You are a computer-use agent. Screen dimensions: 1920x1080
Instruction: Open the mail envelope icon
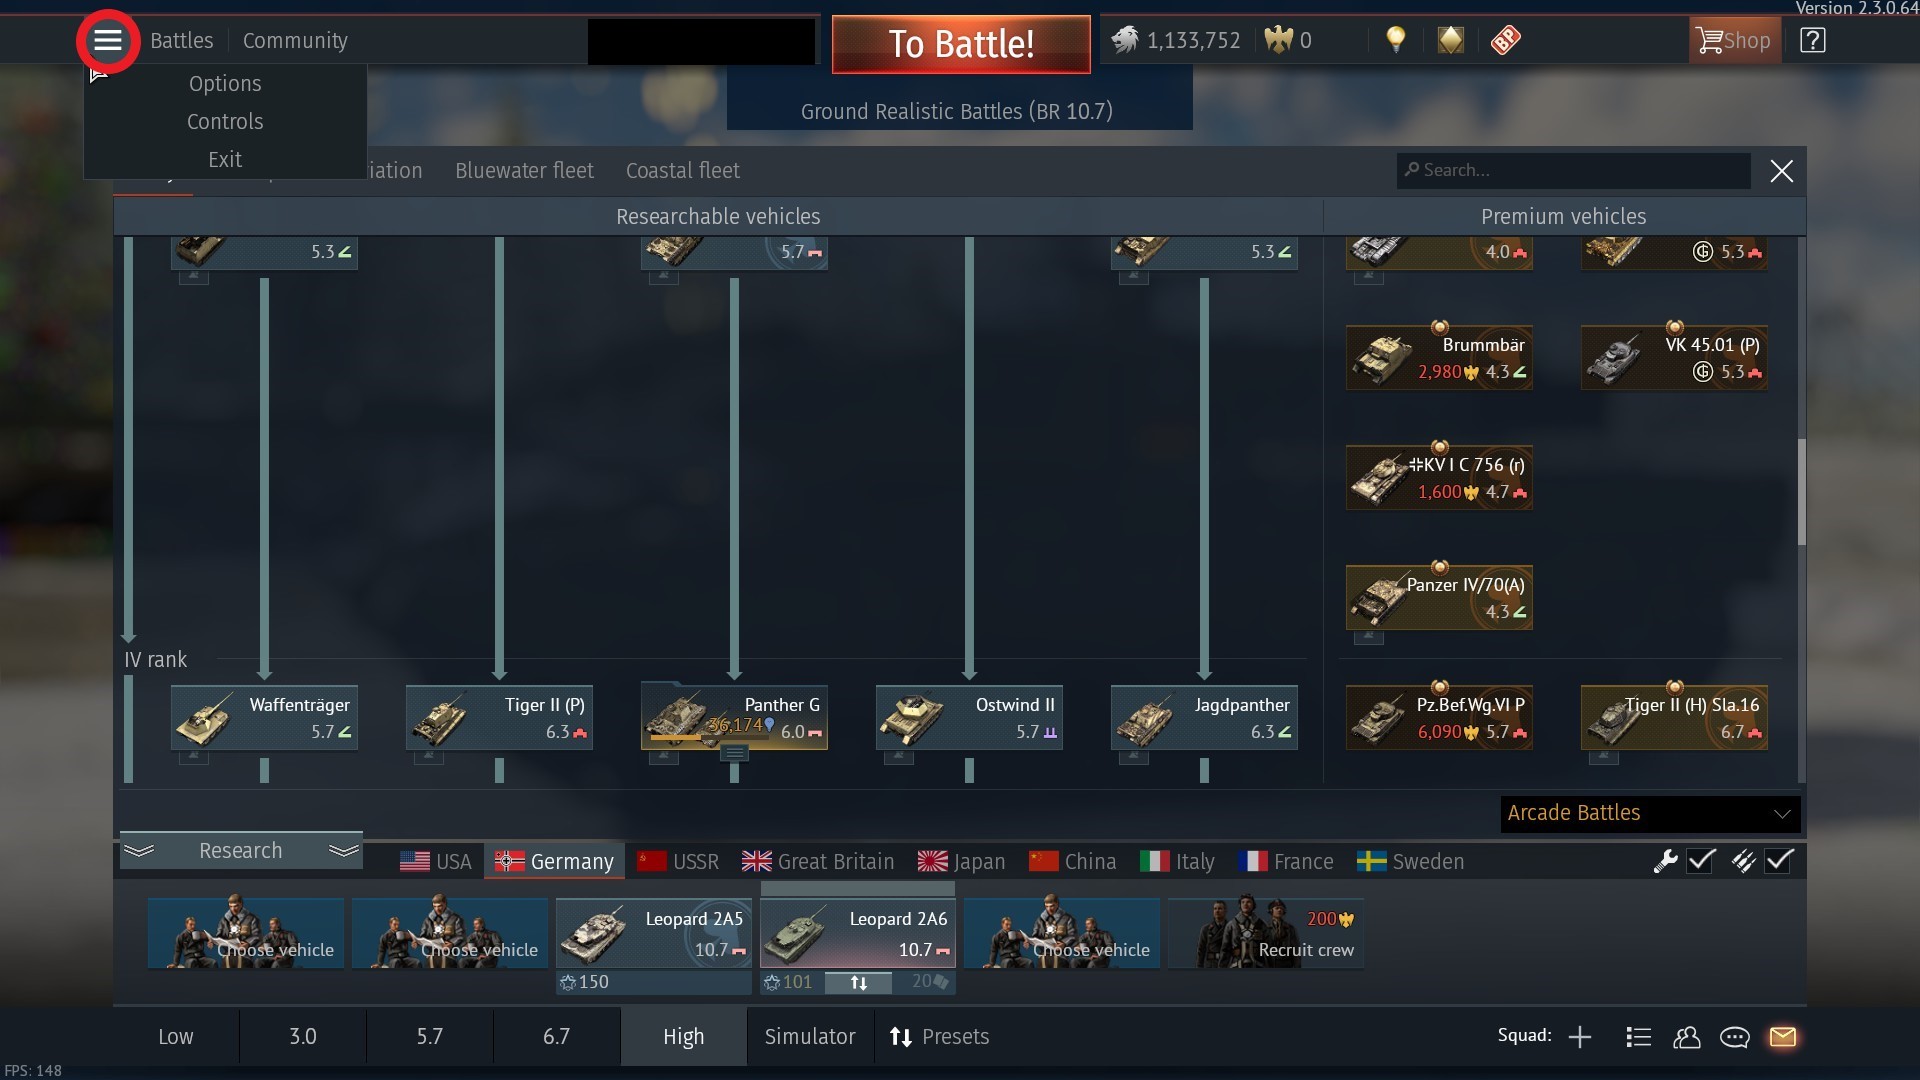point(1783,1037)
